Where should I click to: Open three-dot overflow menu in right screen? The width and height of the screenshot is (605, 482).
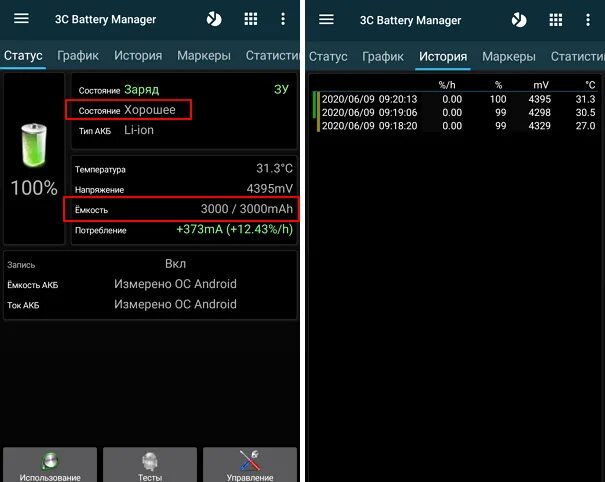pyautogui.click(x=588, y=20)
